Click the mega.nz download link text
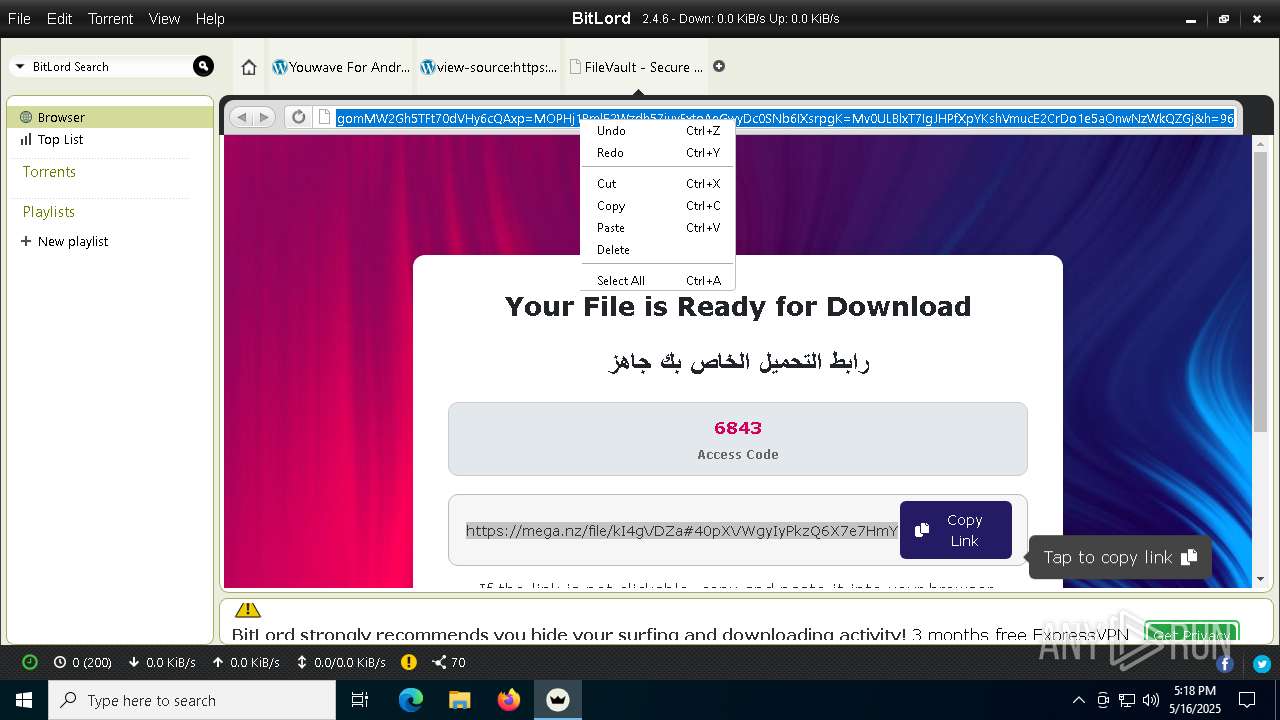 coord(682,531)
